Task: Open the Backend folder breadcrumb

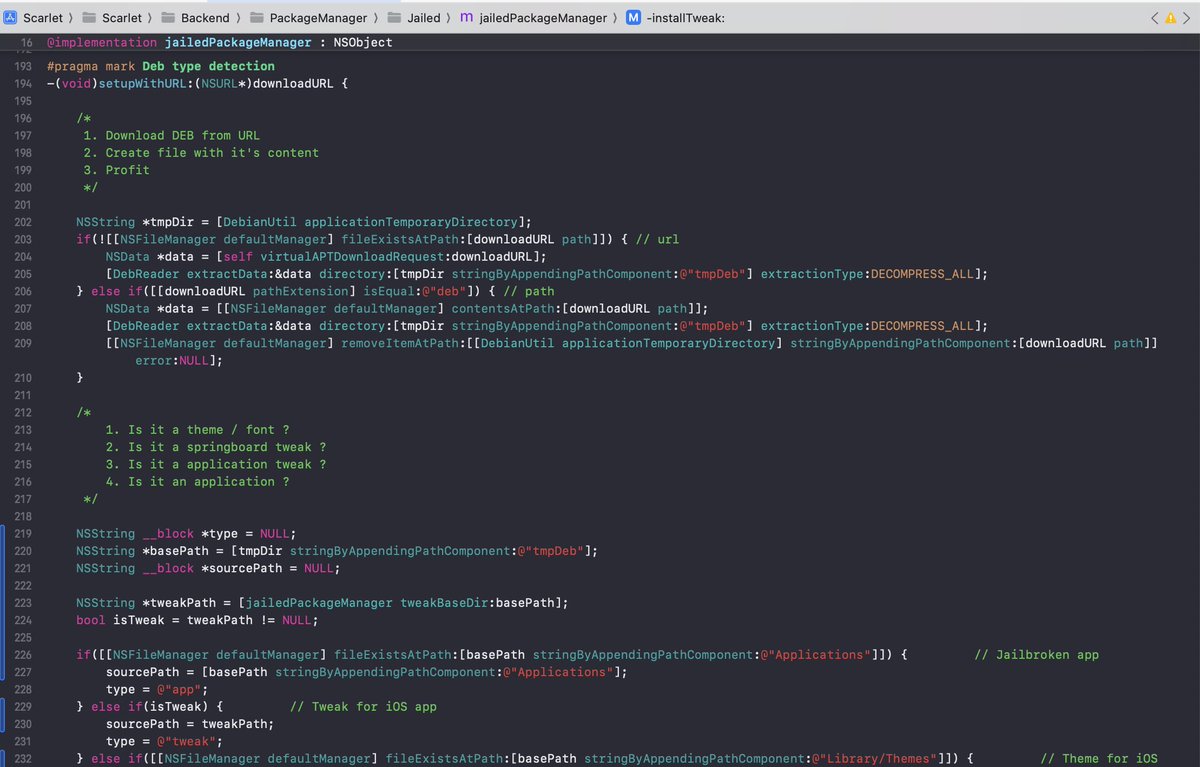Action: 194,17
